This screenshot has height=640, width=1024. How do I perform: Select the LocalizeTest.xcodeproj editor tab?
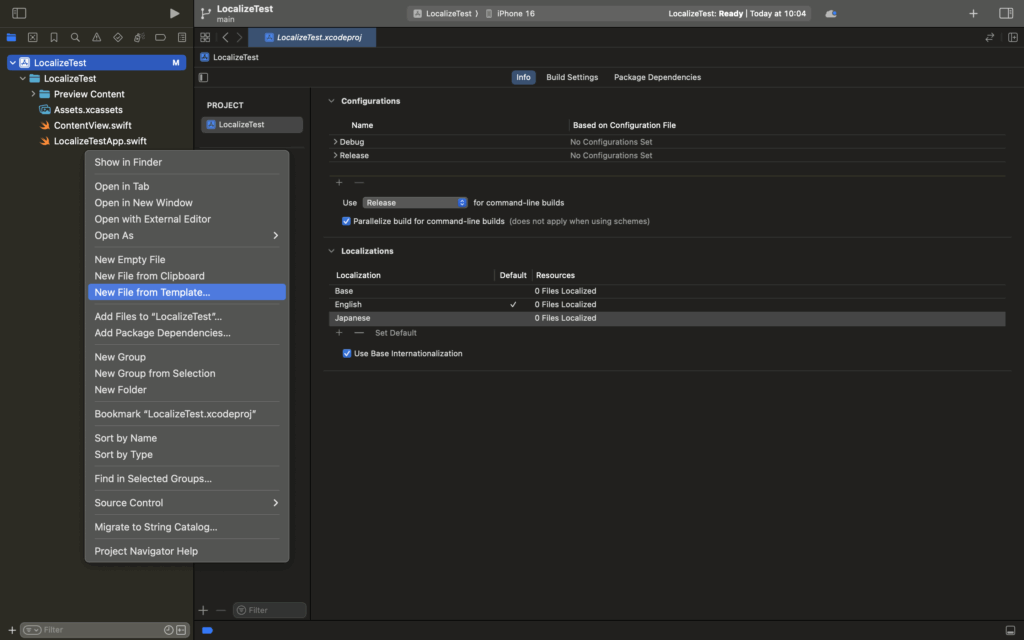click(x=312, y=37)
